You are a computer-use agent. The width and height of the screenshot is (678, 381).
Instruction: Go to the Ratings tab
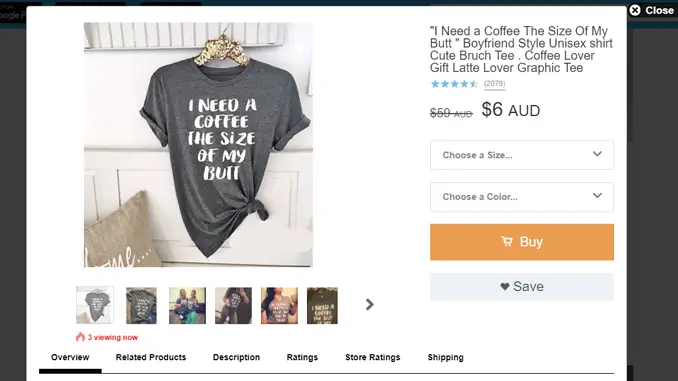tap(302, 357)
